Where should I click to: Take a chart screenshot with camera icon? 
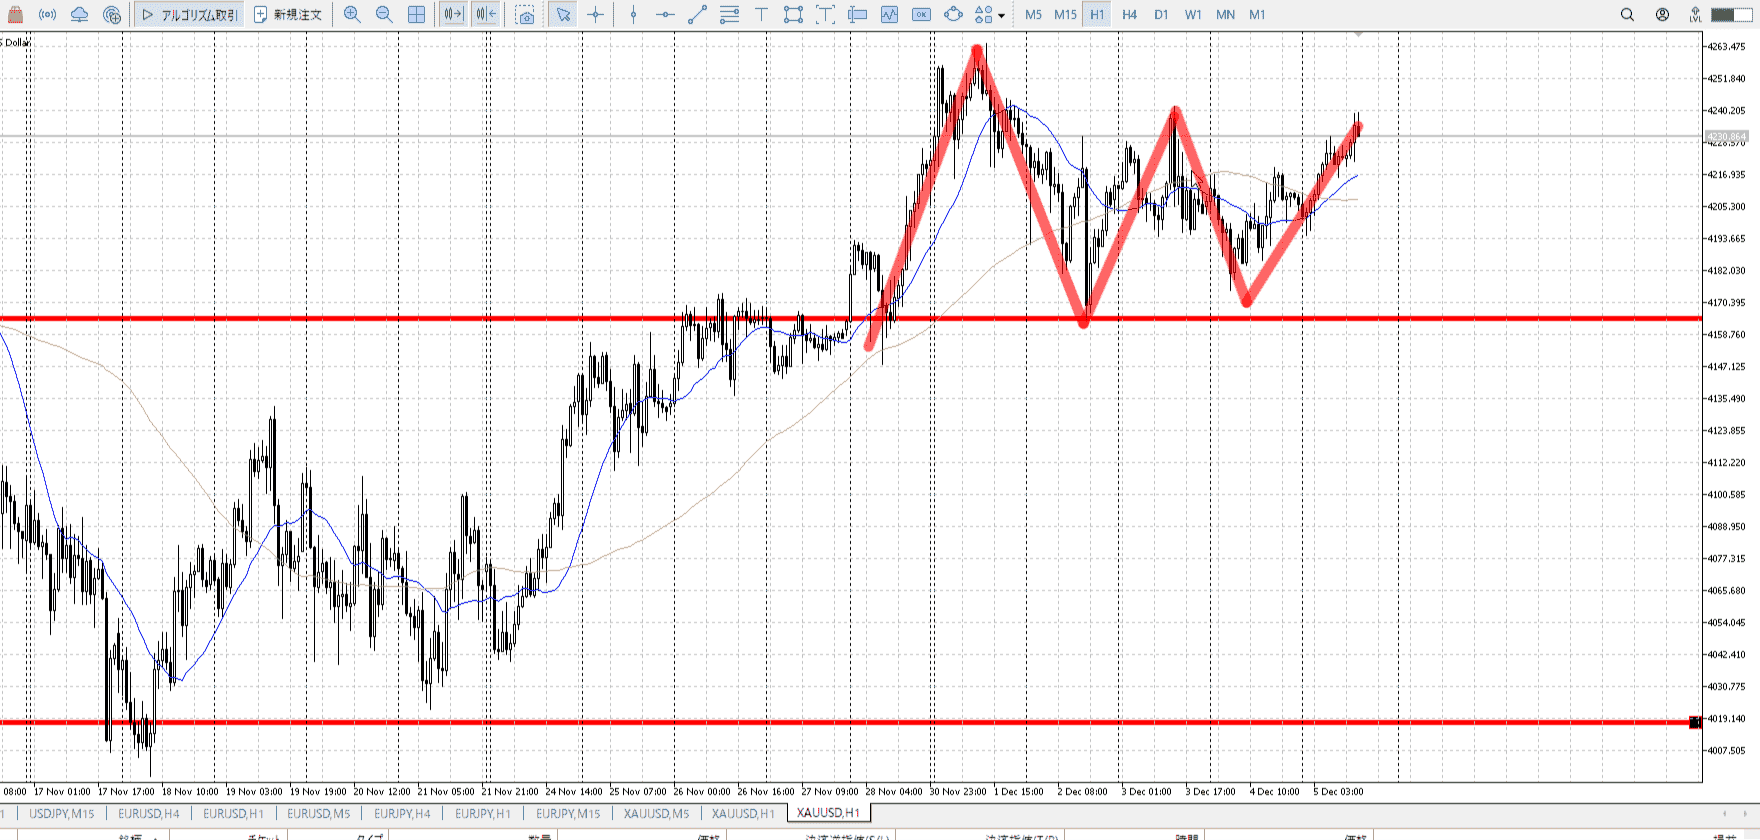[525, 15]
